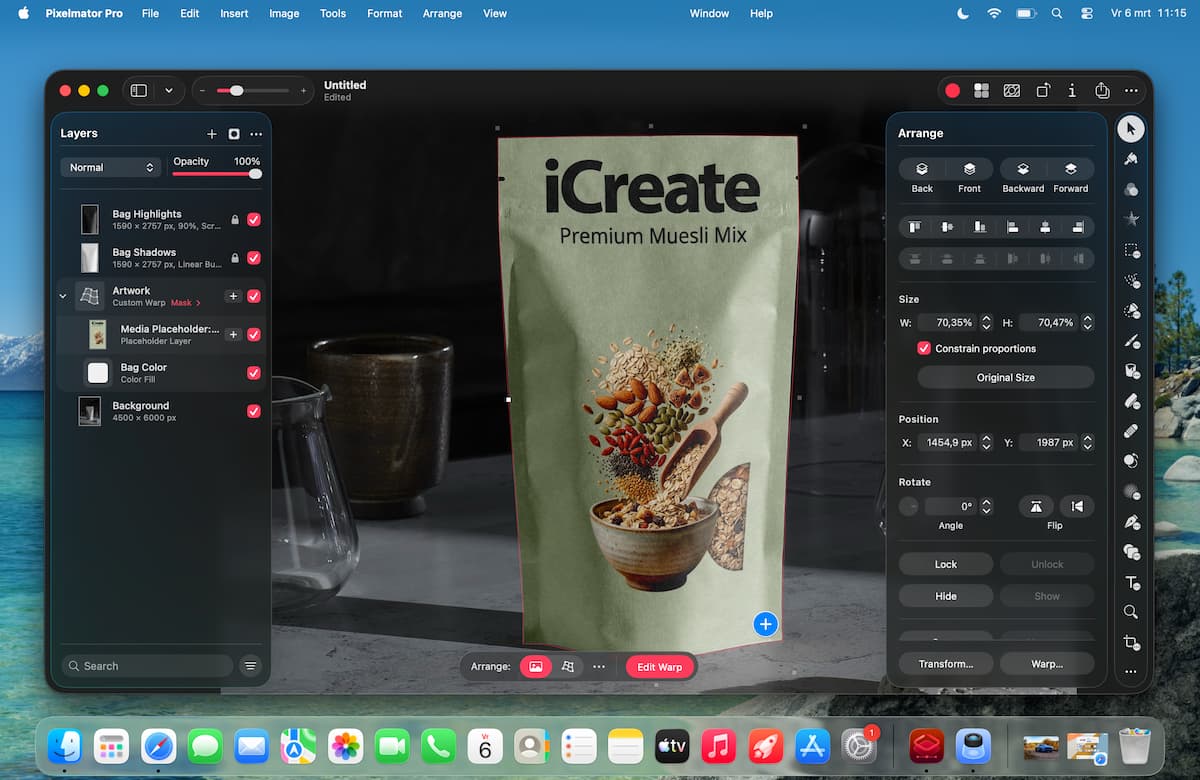Select the Crop tool
This screenshot has height=780, width=1200.
point(1131,642)
